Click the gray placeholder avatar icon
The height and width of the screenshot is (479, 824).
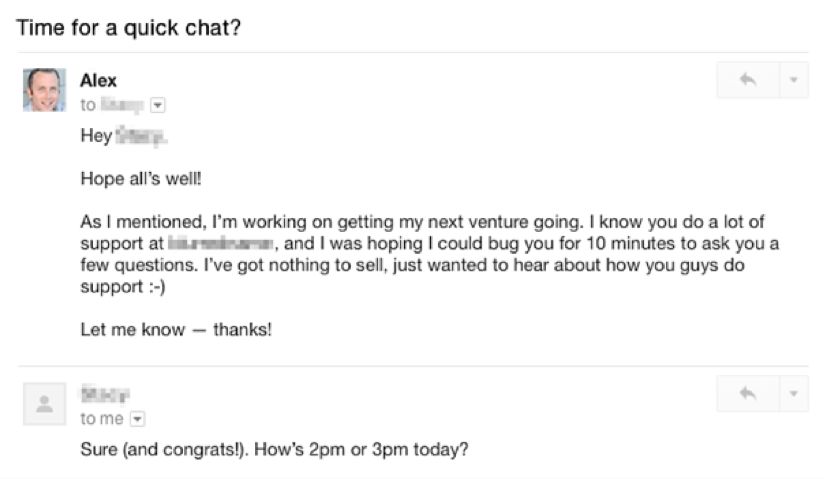44,404
